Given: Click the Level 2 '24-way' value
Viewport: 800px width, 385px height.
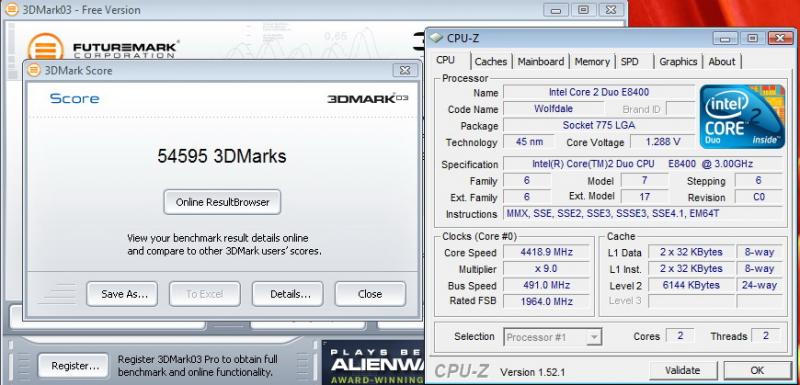Looking at the screenshot, I should coord(759,285).
